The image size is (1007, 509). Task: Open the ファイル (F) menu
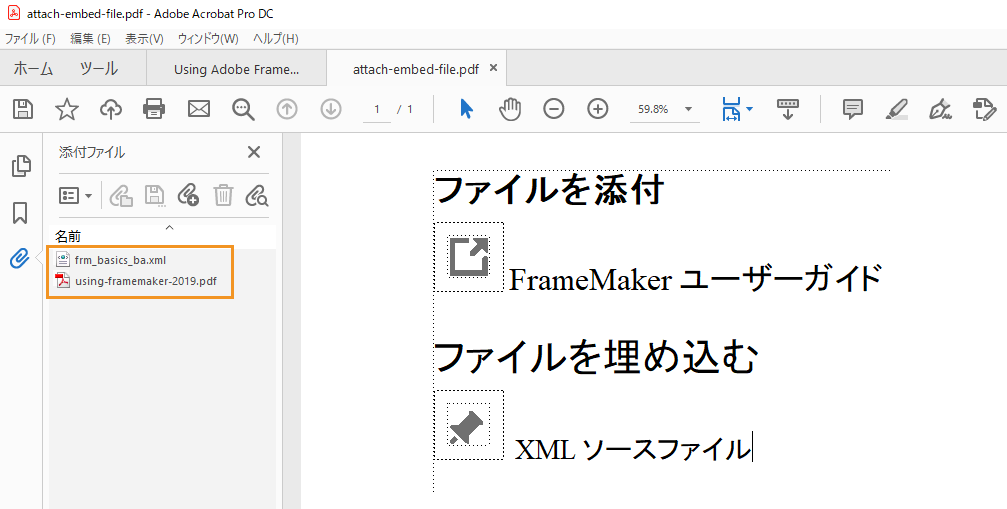[x=30, y=39]
